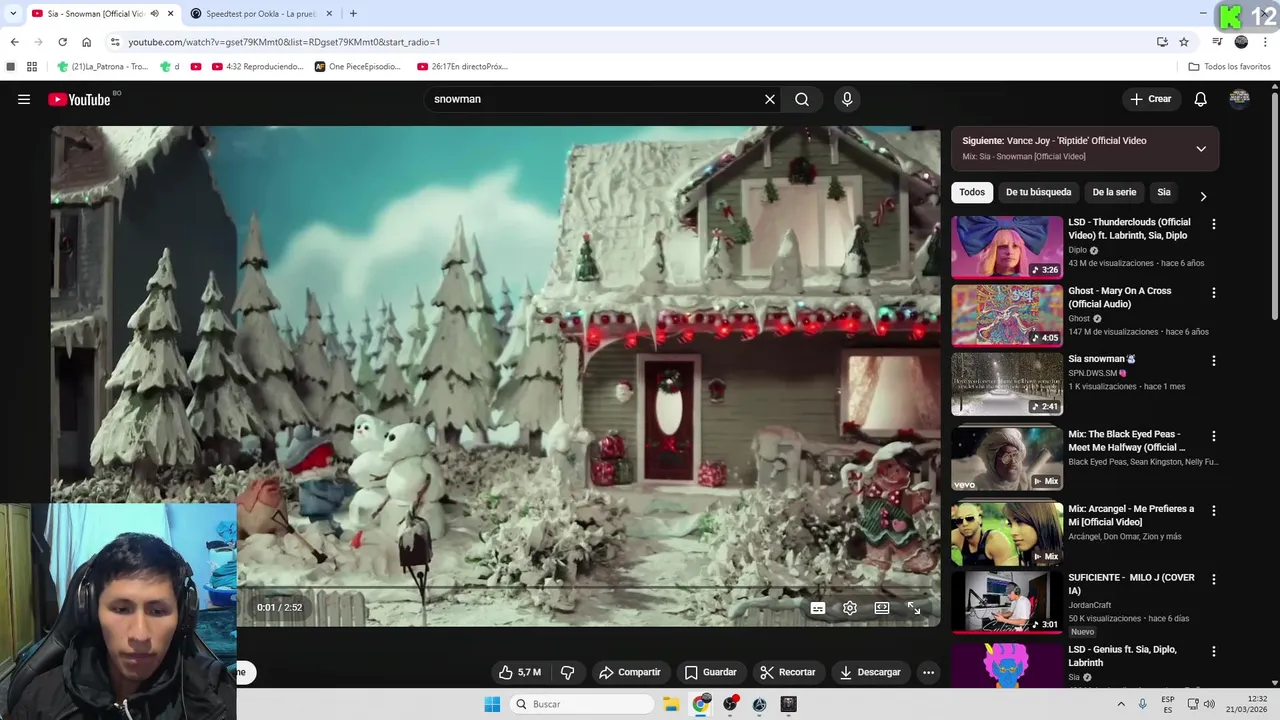Open Sia snowman 2:41 thumbnail

click(x=1007, y=384)
